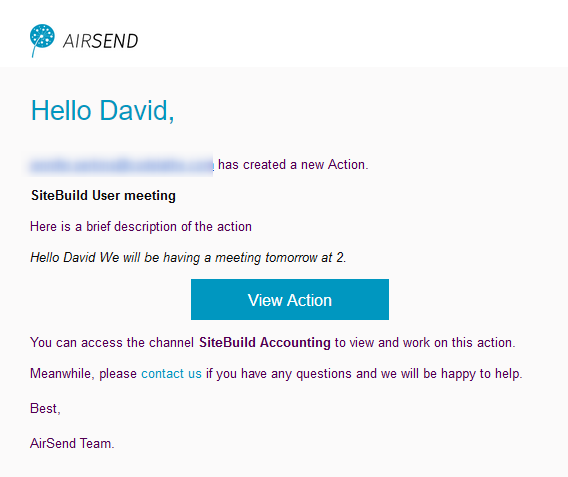Click the View Action button
Viewport: 568px width, 477px height.
(290, 300)
